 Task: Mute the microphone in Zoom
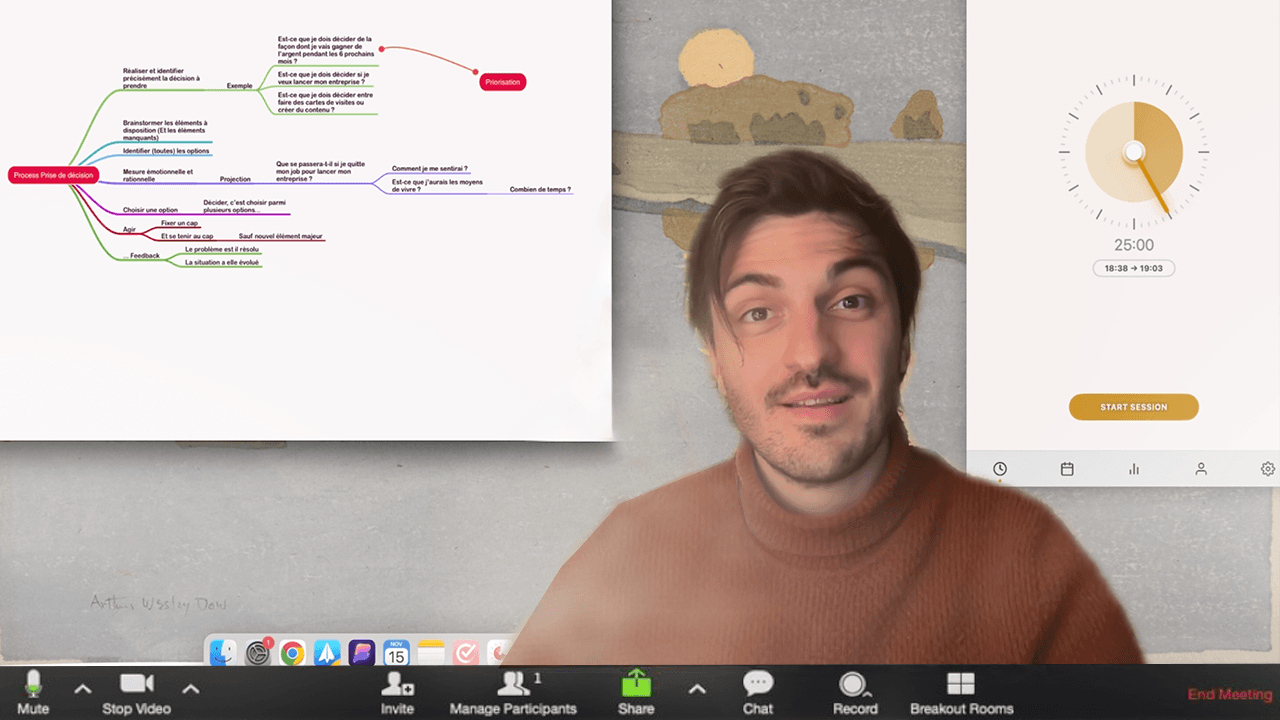point(33,692)
